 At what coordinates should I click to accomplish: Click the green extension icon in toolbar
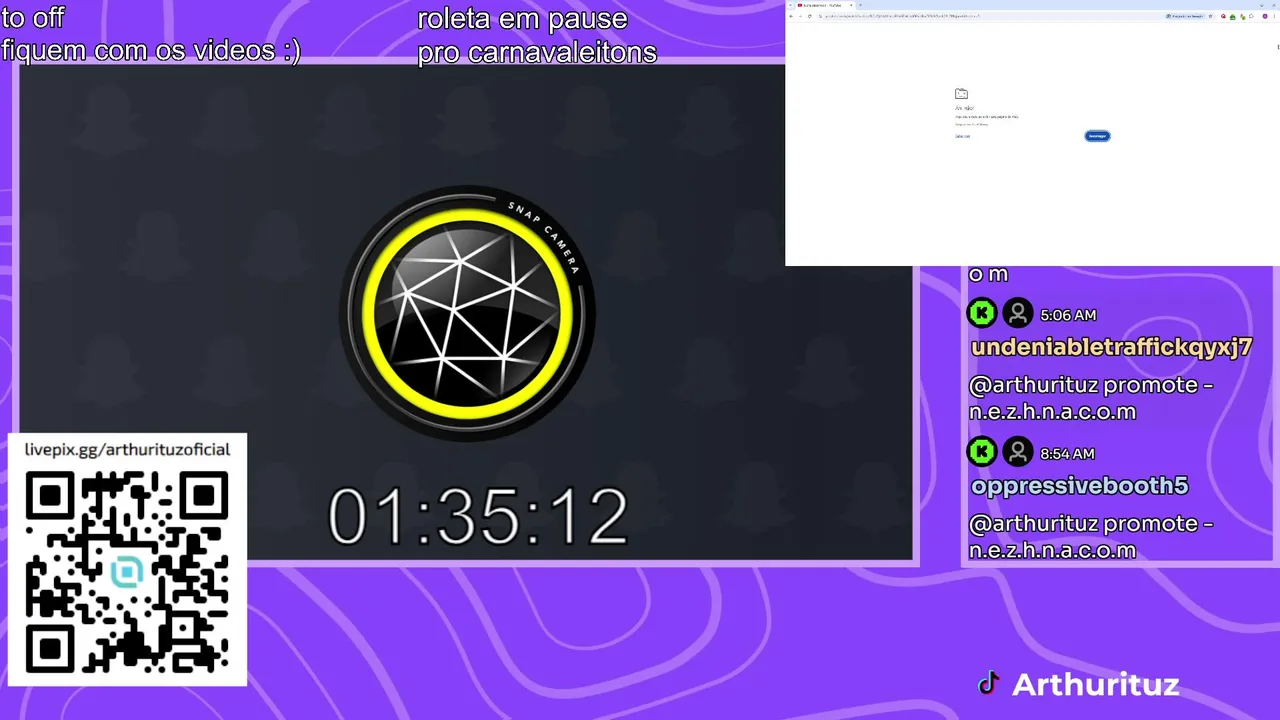(x=1233, y=16)
